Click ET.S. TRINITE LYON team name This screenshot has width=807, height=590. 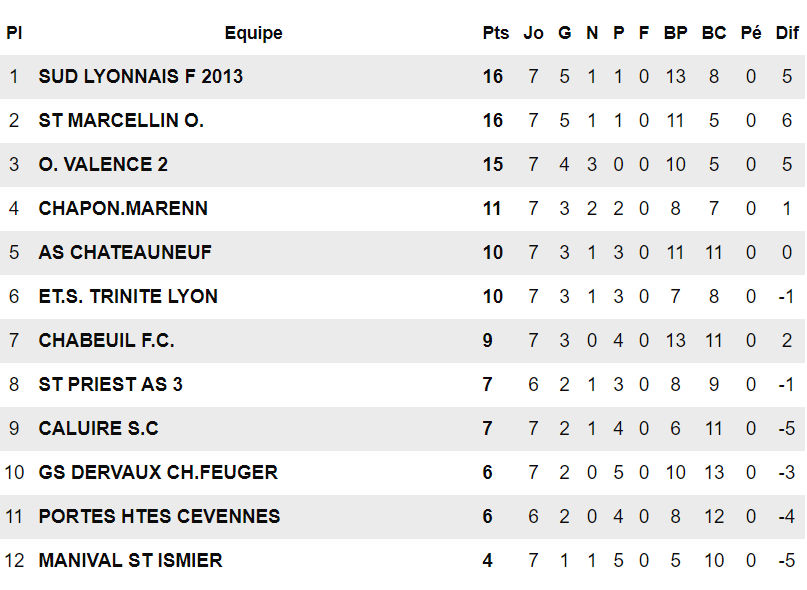click(128, 297)
